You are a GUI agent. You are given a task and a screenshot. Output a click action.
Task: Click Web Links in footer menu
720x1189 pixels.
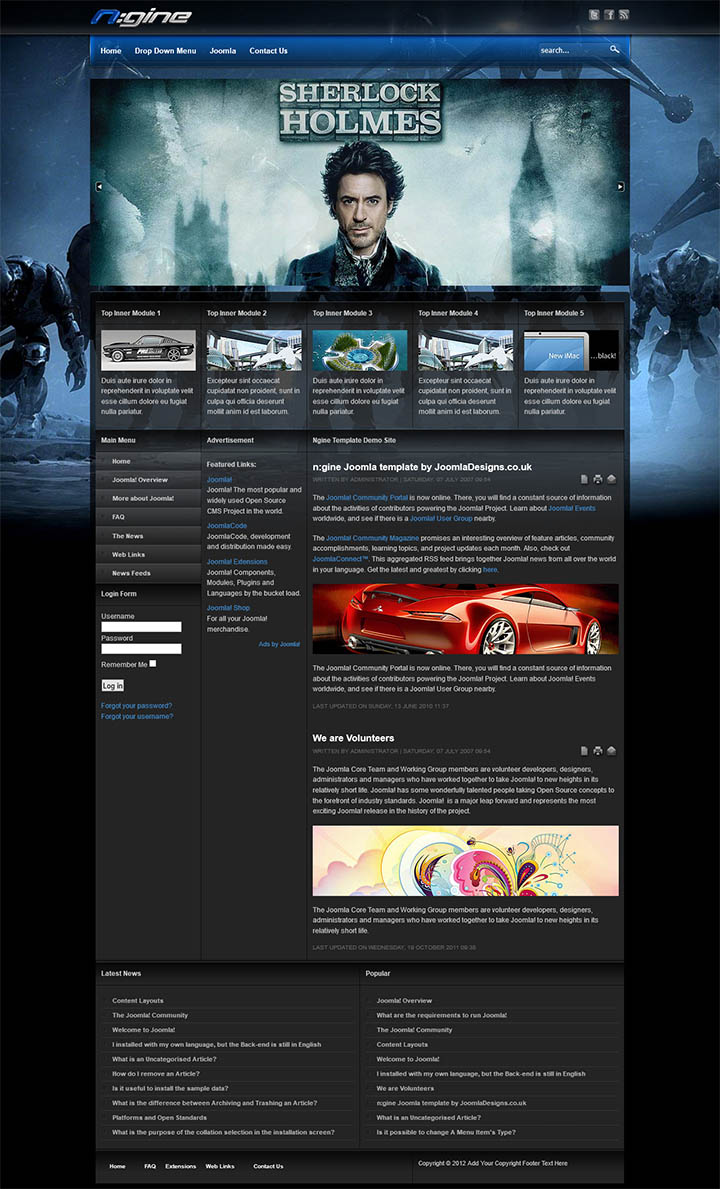[220, 1166]
